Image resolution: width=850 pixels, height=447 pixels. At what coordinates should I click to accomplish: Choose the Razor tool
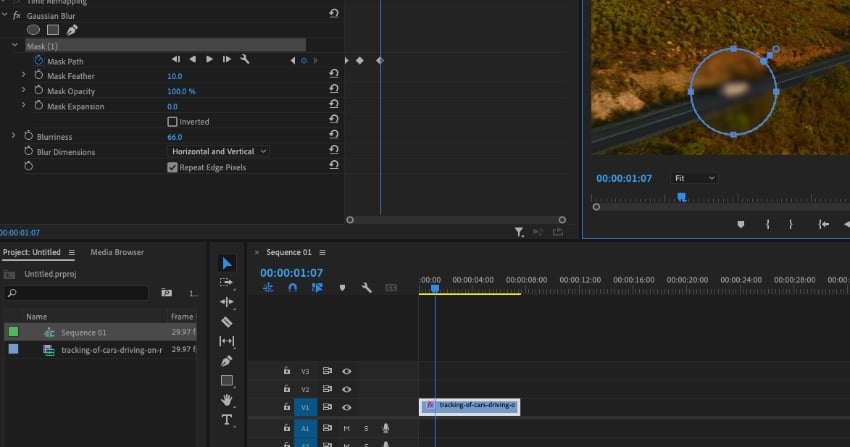(227, 322)
